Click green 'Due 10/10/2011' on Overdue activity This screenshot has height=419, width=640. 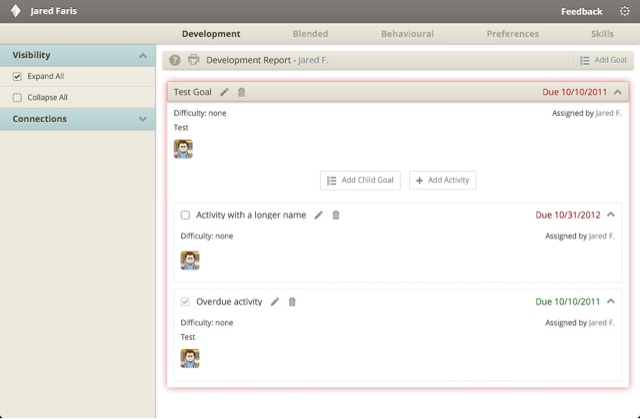[568, 302]
